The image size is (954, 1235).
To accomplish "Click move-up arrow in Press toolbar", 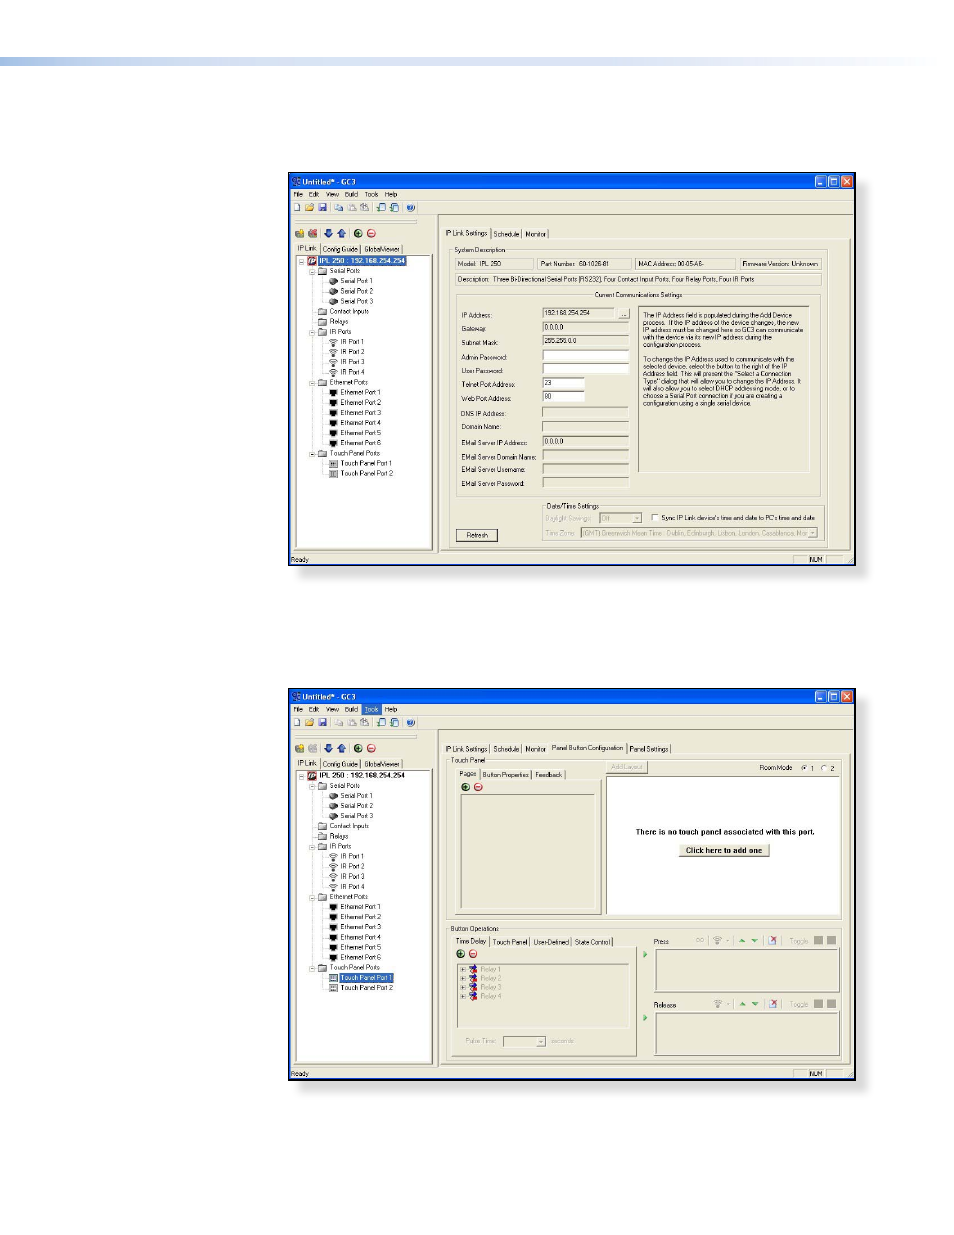I will pyautogui.click(x=742, y=941).
